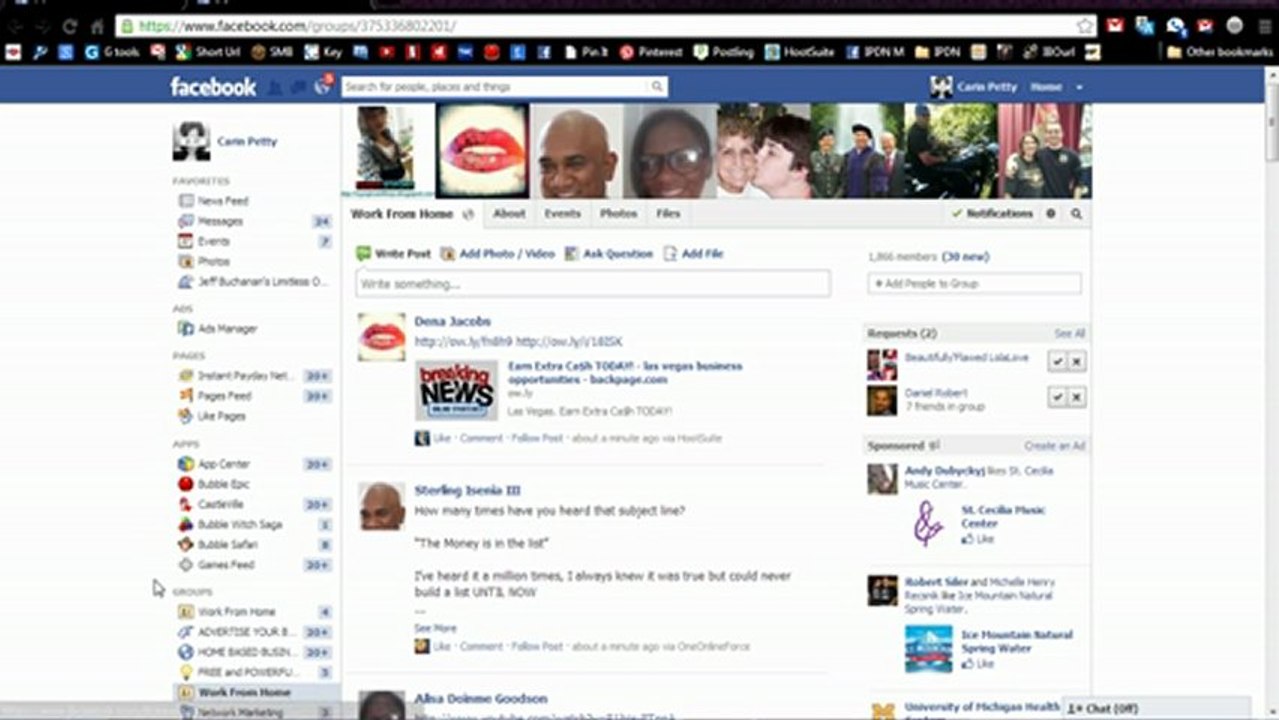
Task: Open browser menu at toolbar far right
Action: click(1265, 26)
